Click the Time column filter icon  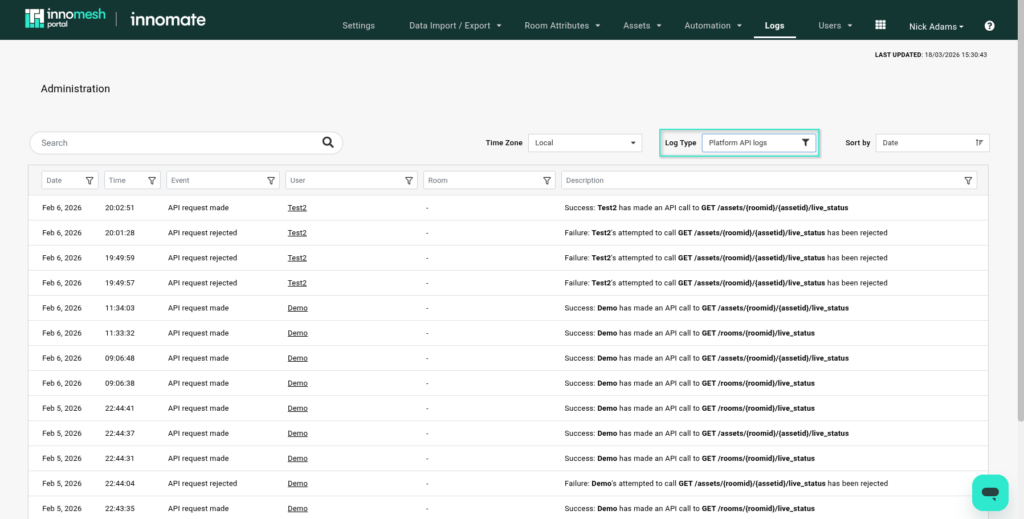click(x=152, y=181)
